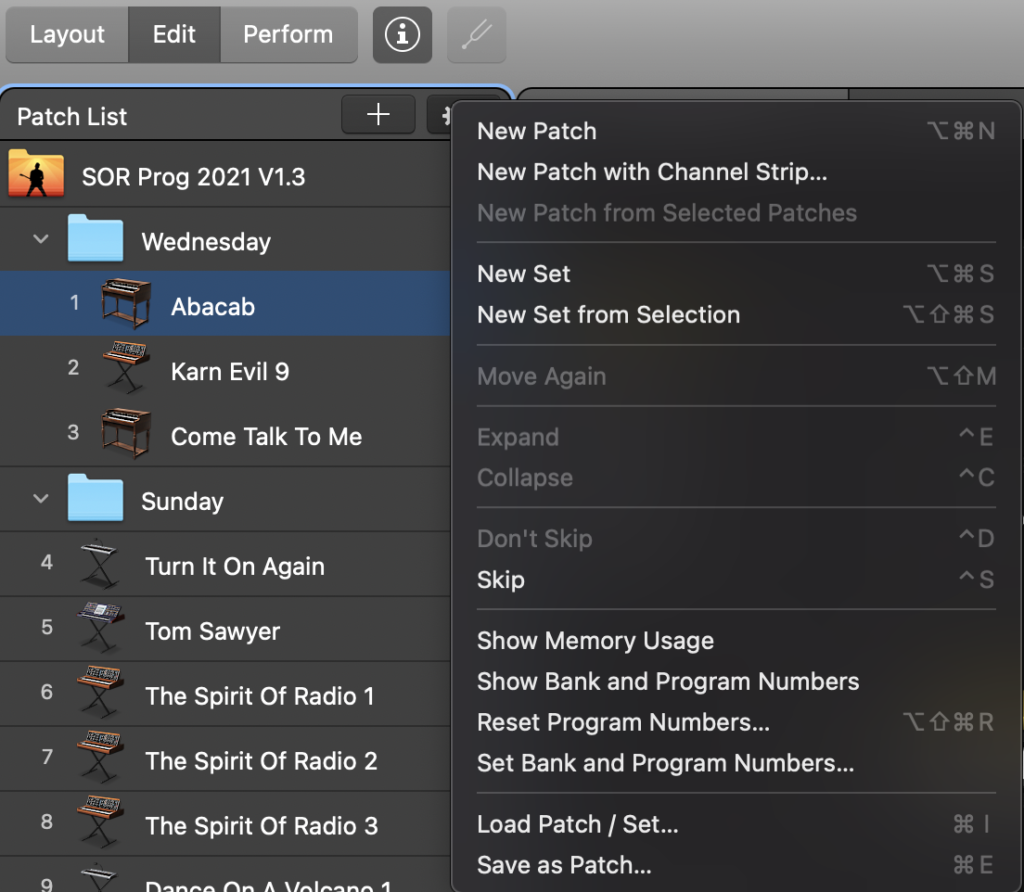Click the organ icon next to Abacab
This screenshot has width=1024, height=892.
click(x=126, y=304)
